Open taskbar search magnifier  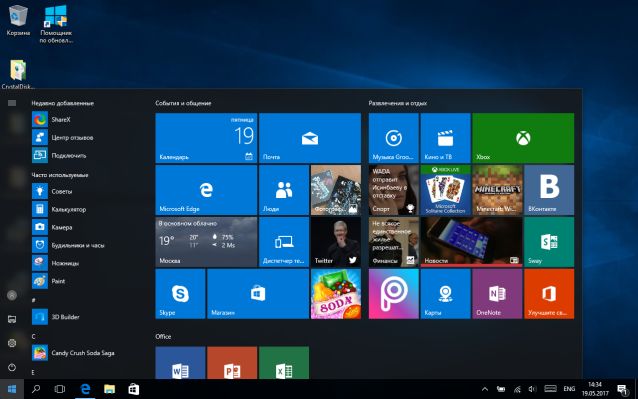point(36,389)
